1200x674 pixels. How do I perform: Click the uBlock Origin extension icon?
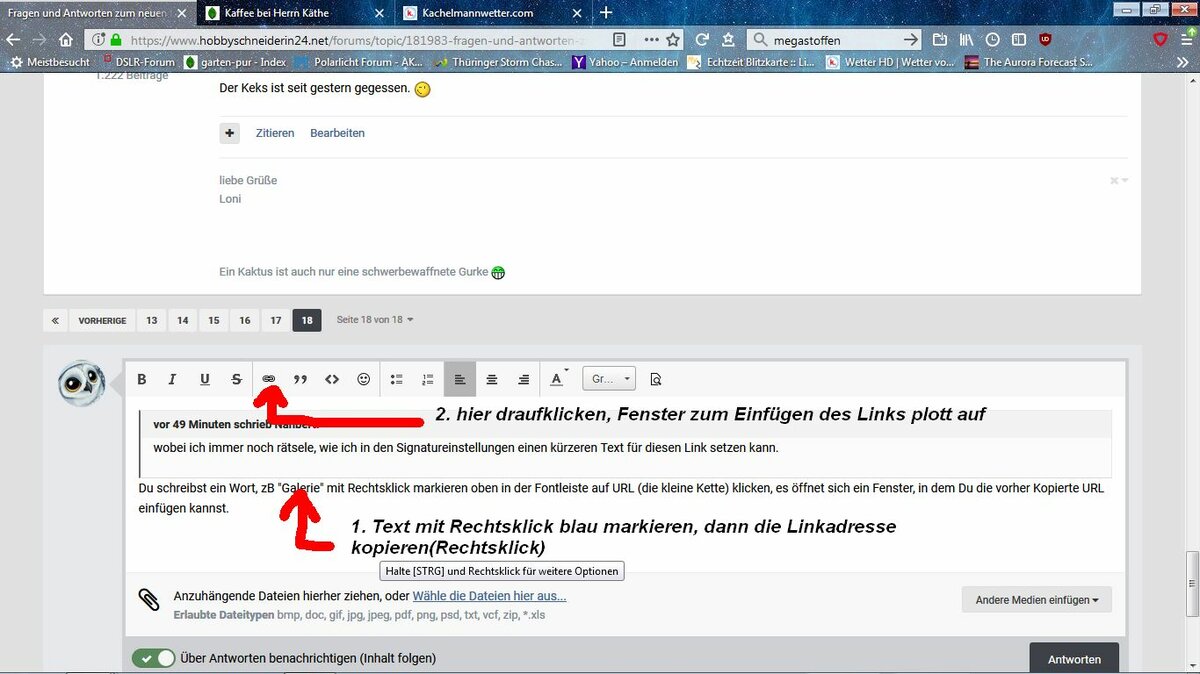pos(1045,40)
